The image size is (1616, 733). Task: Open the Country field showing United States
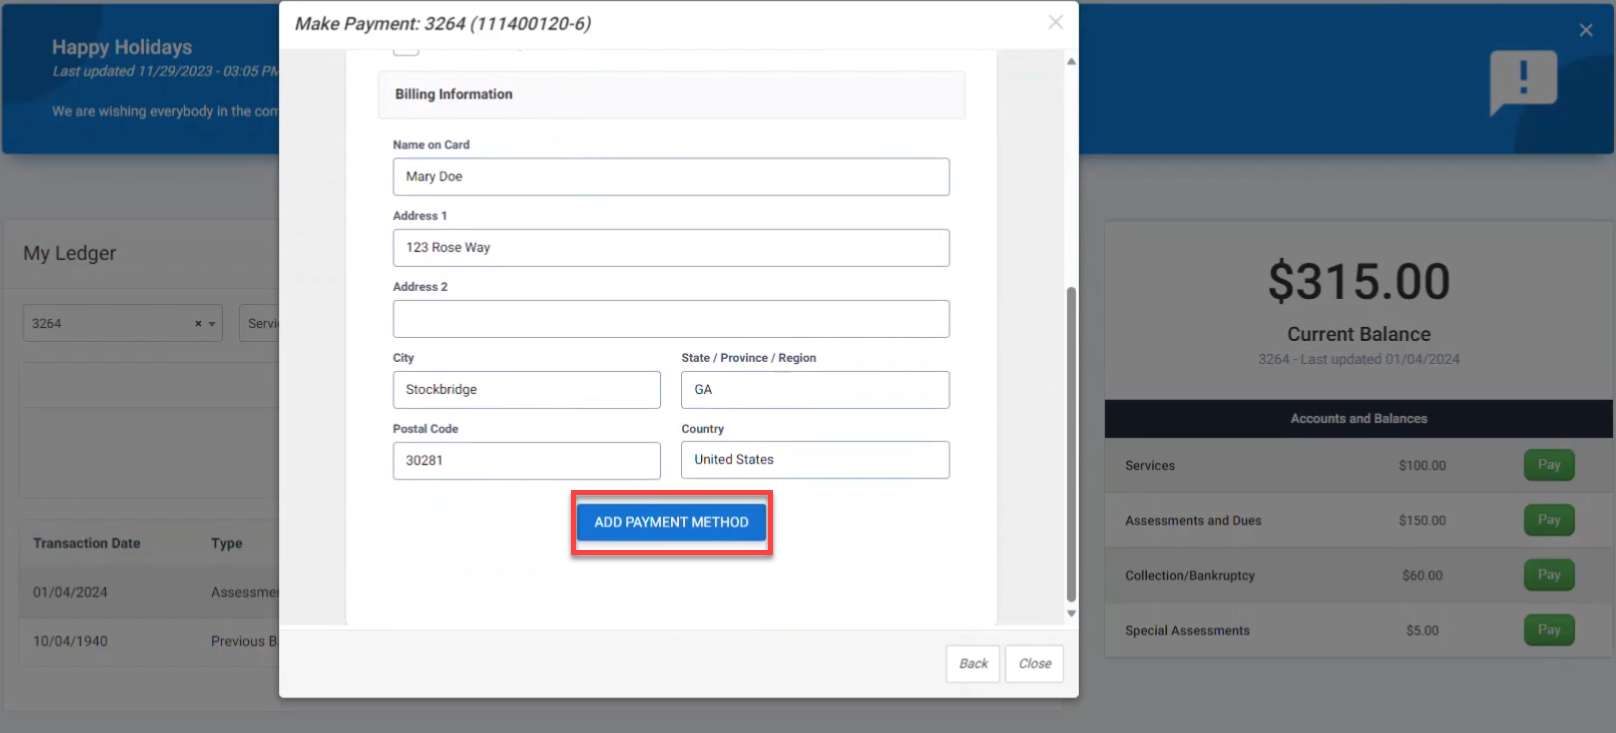pyautogui.click(x=815, y=460)
